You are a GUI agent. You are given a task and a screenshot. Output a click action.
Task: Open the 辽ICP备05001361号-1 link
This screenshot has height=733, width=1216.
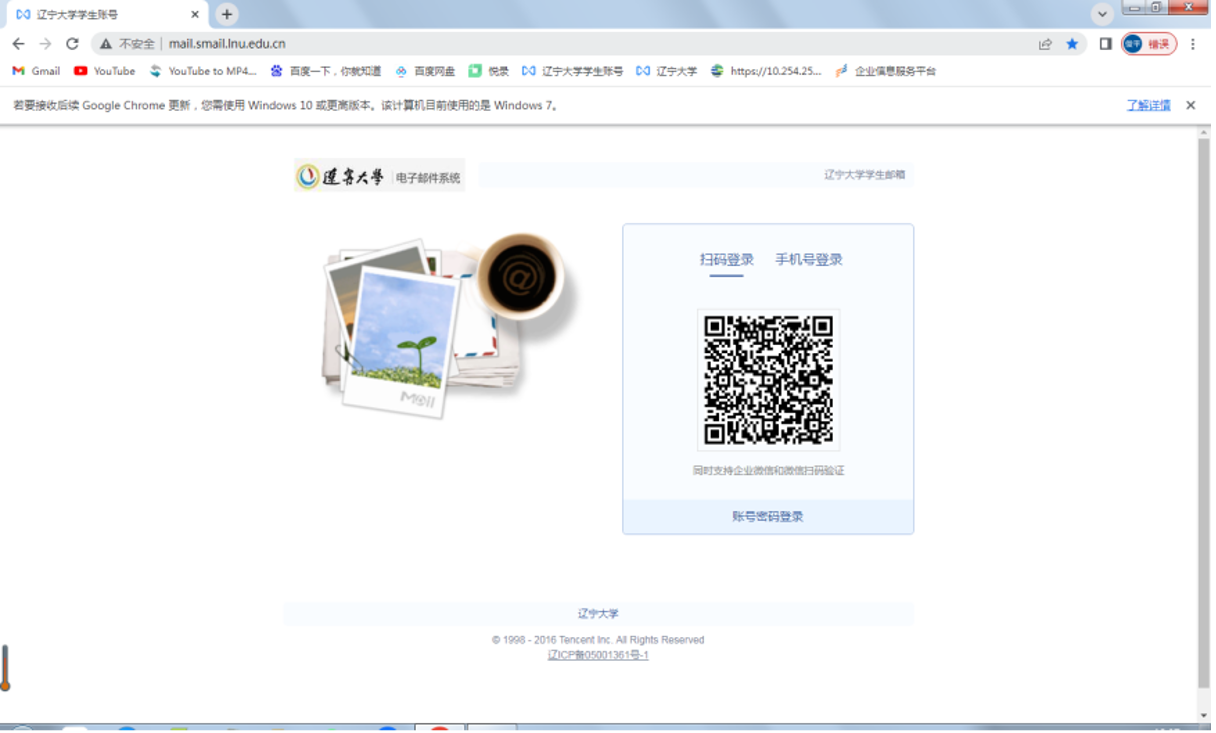coord(598,656)
